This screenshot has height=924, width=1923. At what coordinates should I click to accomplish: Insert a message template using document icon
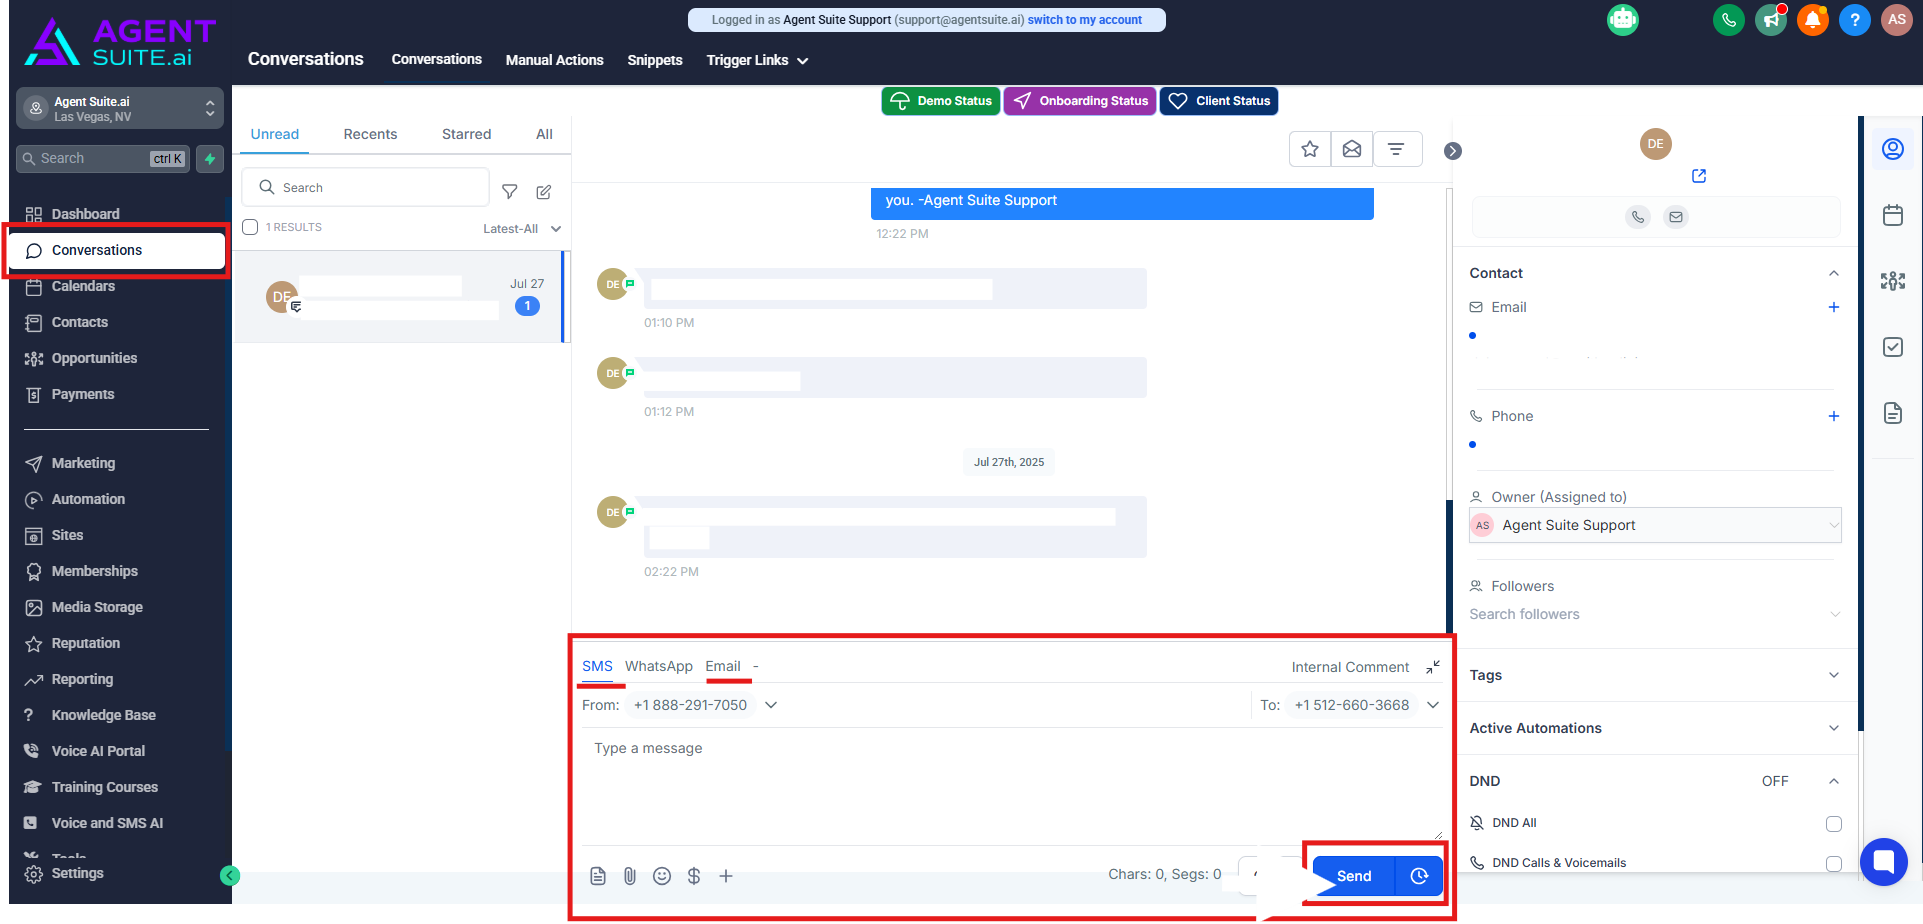point(598,876)
